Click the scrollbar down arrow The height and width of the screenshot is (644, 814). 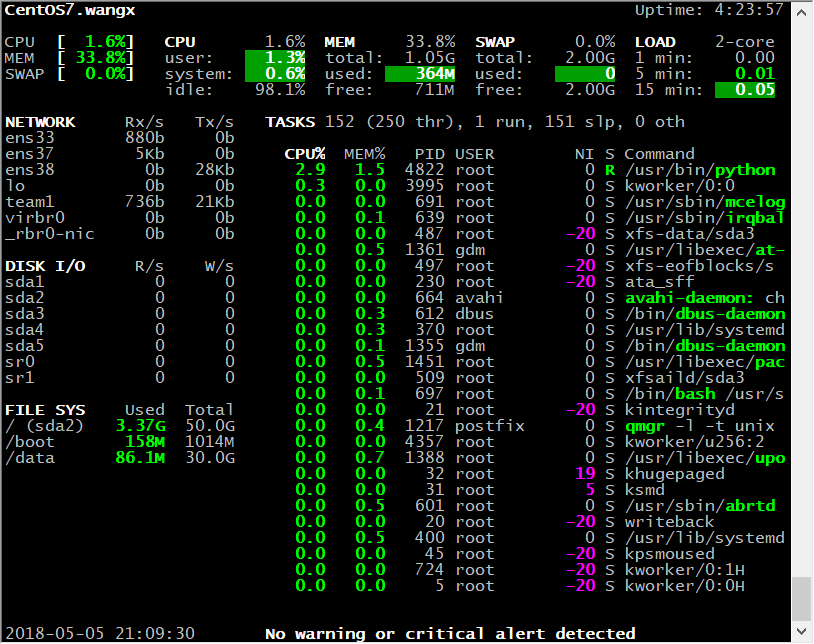tap(801, 633)
